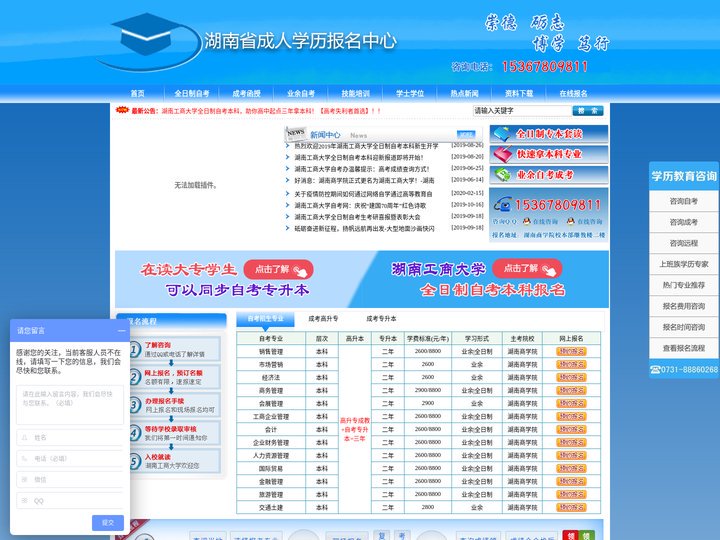Open news 关于疫情防控期间 article
720x540 pixels.
[363, 194]
